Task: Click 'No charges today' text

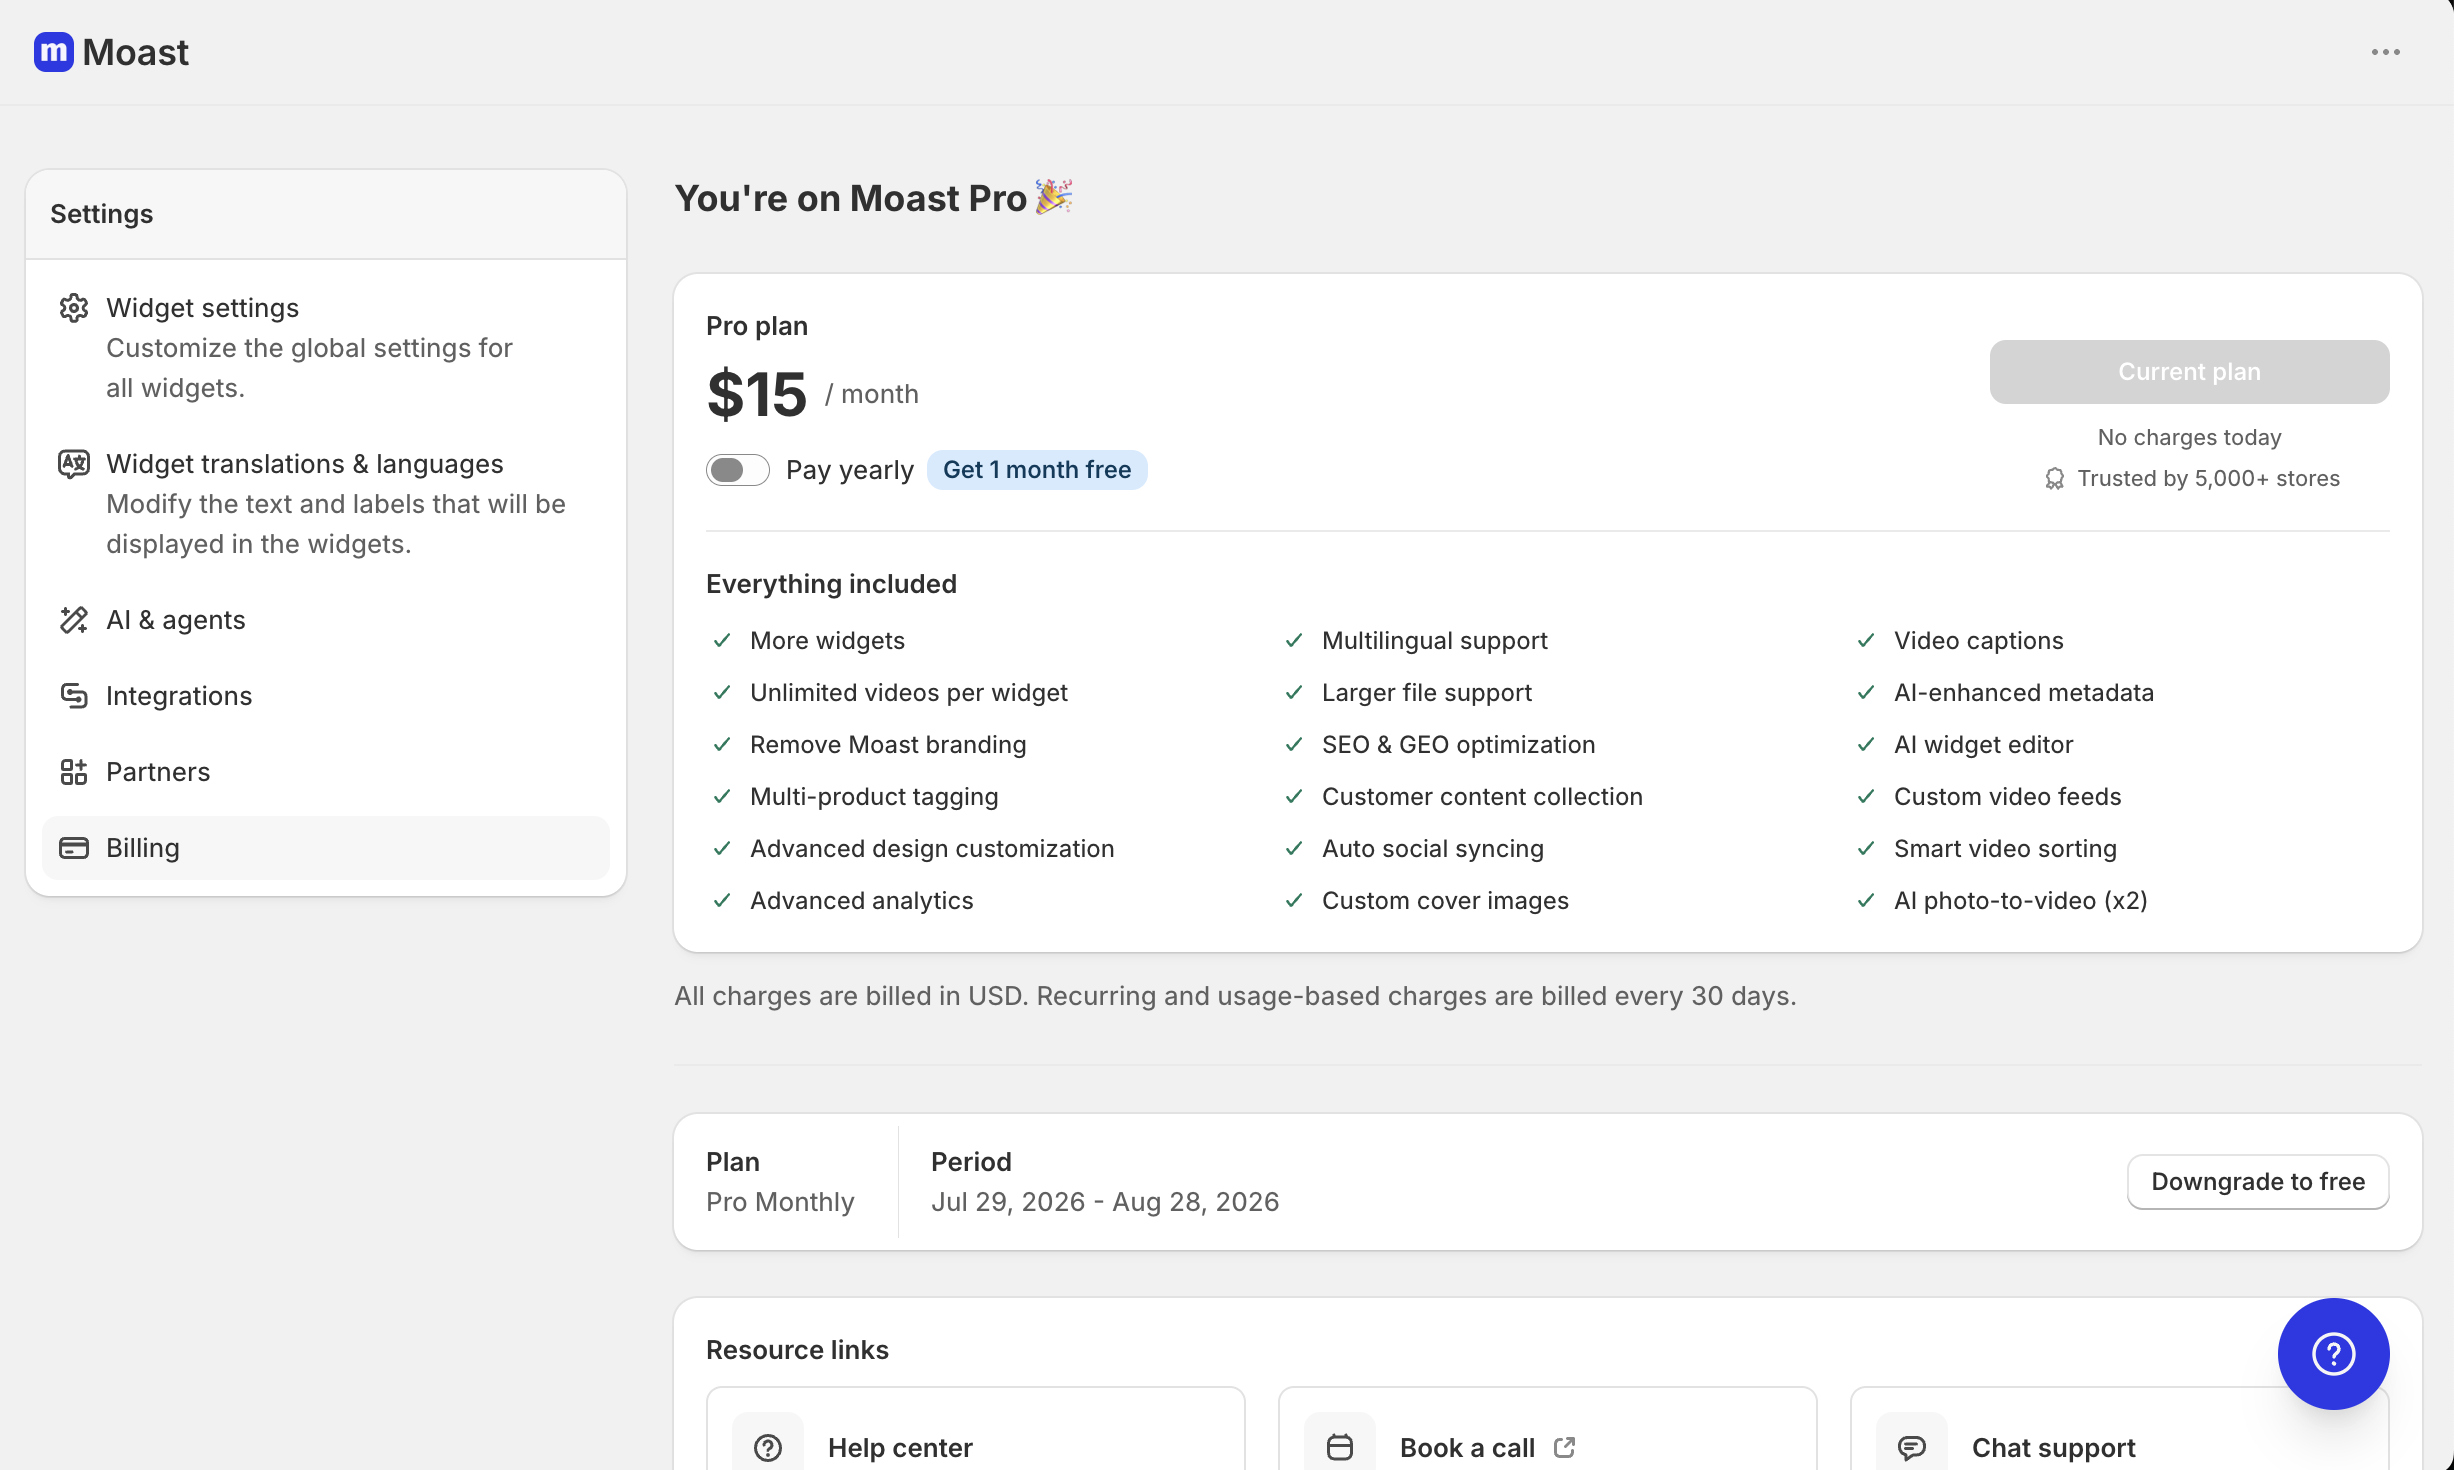Action: 2189,438
